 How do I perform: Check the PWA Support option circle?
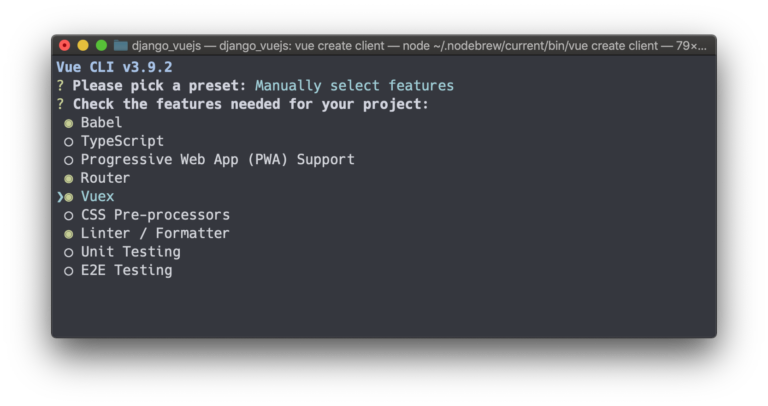(69, 160)
